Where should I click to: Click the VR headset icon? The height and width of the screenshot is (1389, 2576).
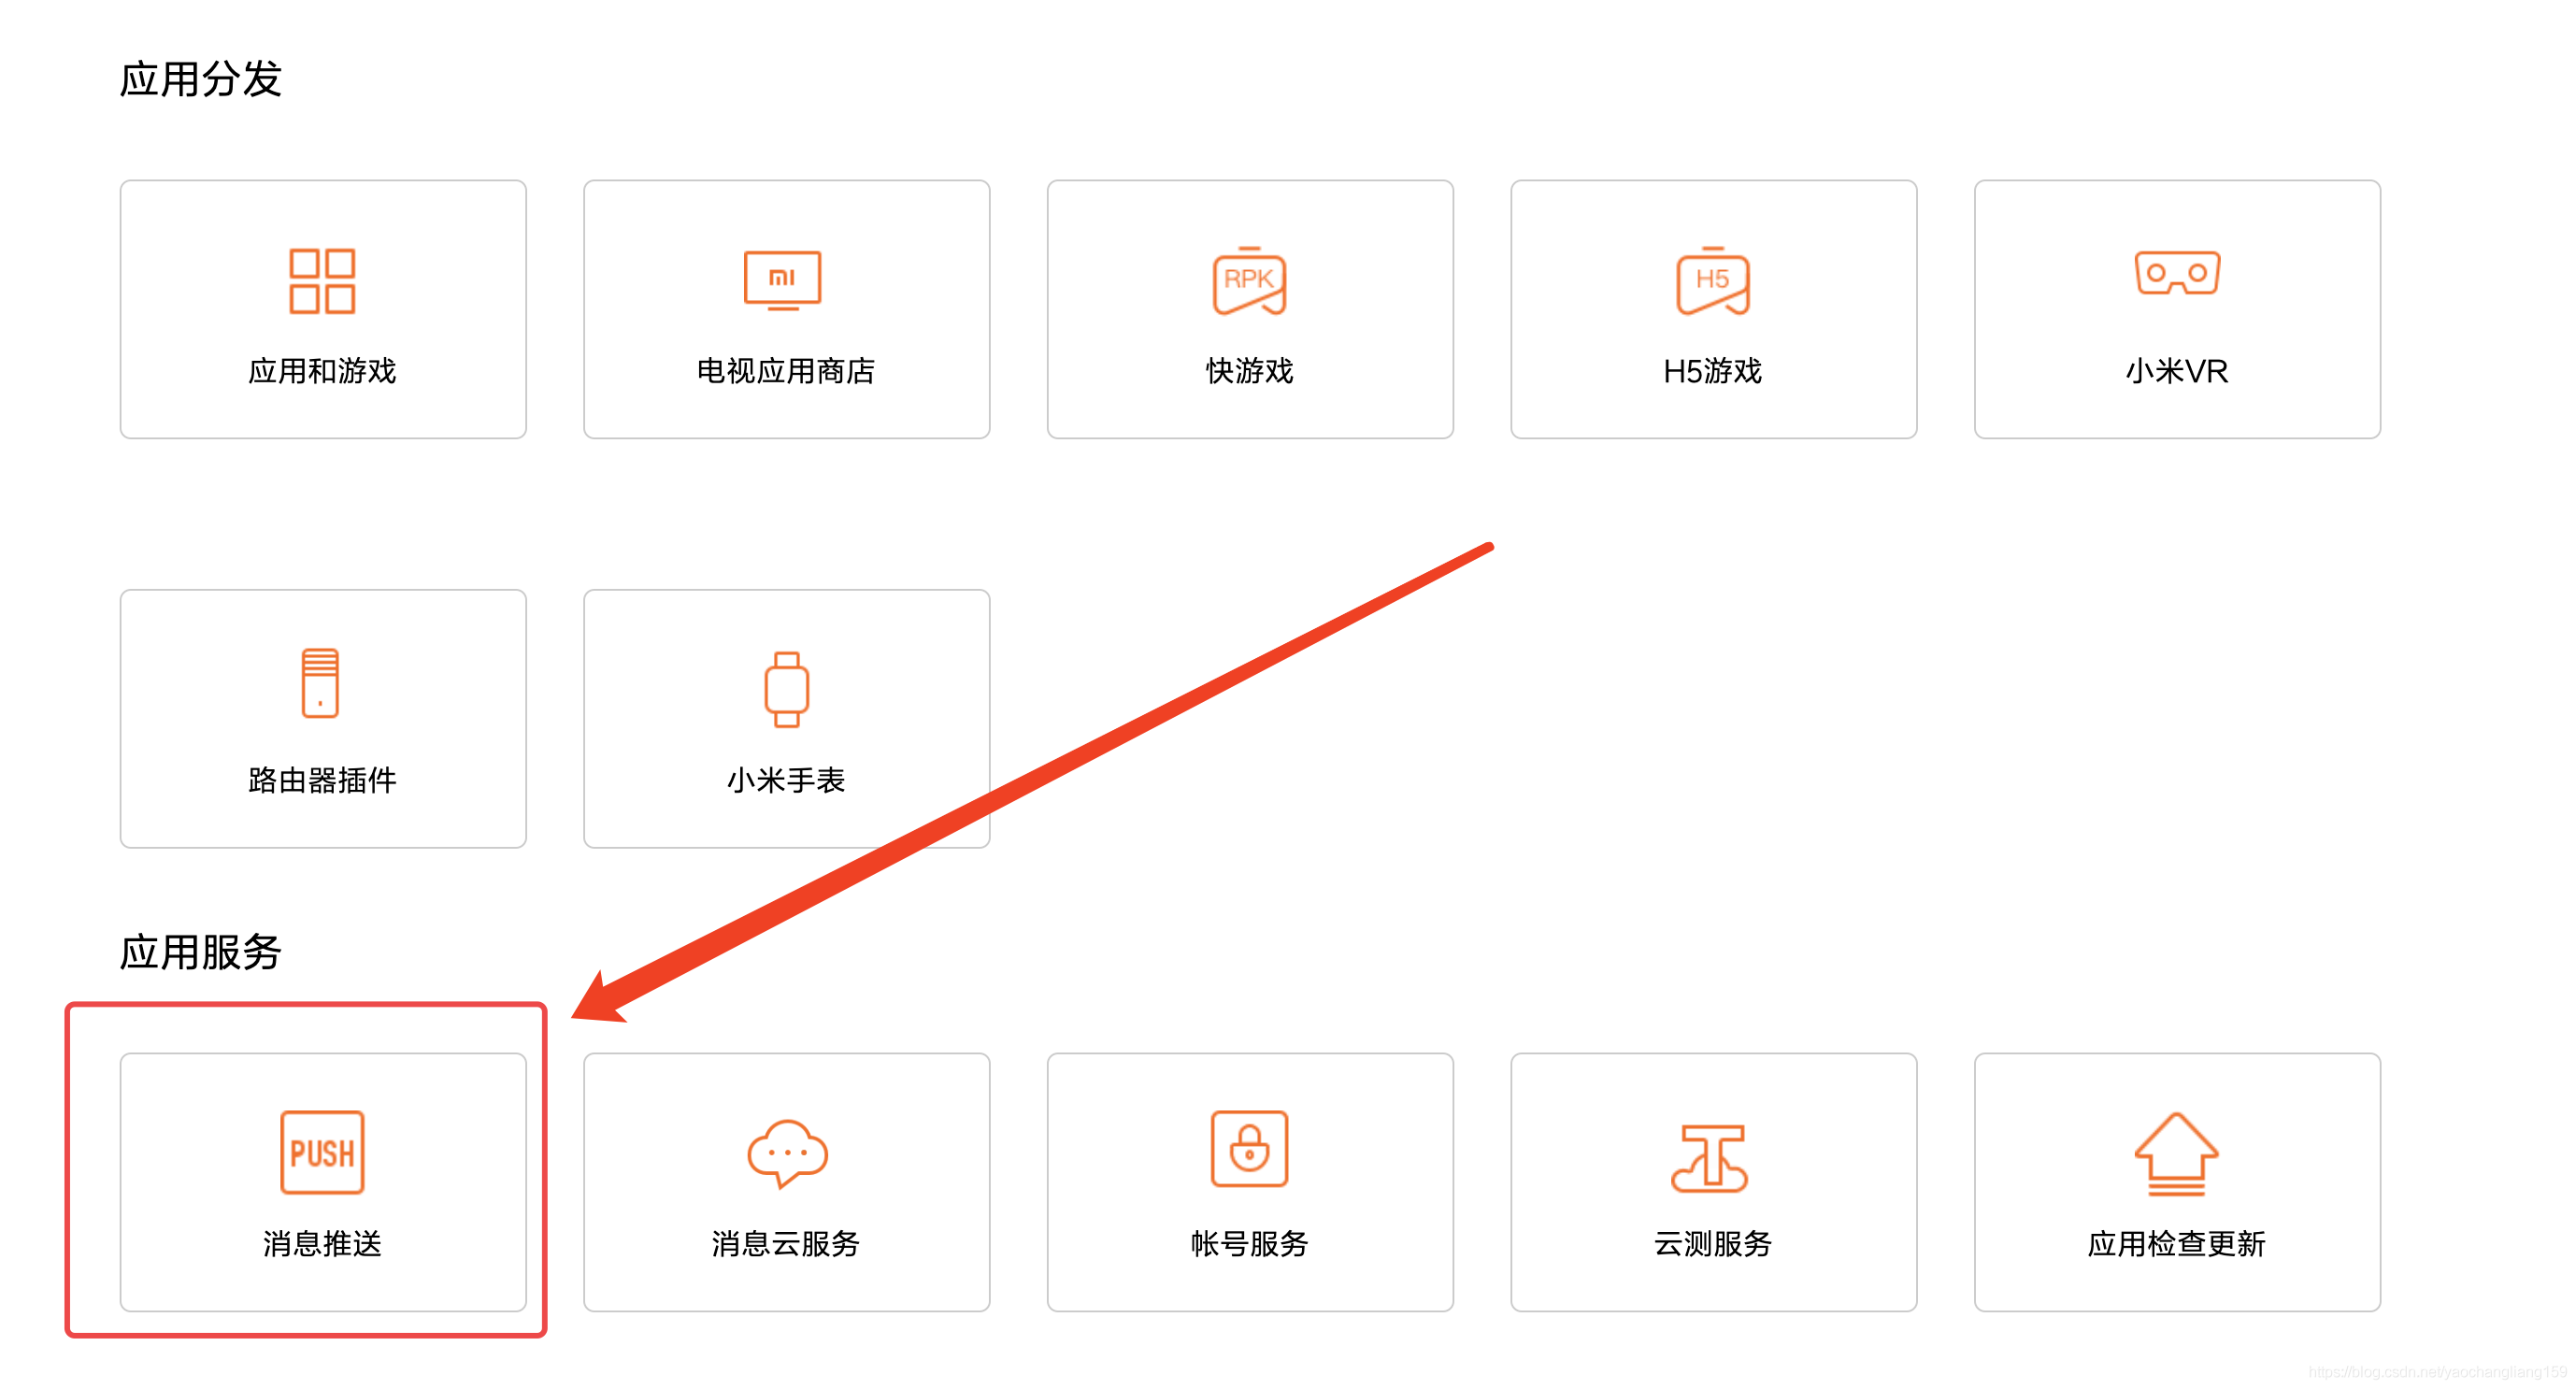click(2177, 273)
